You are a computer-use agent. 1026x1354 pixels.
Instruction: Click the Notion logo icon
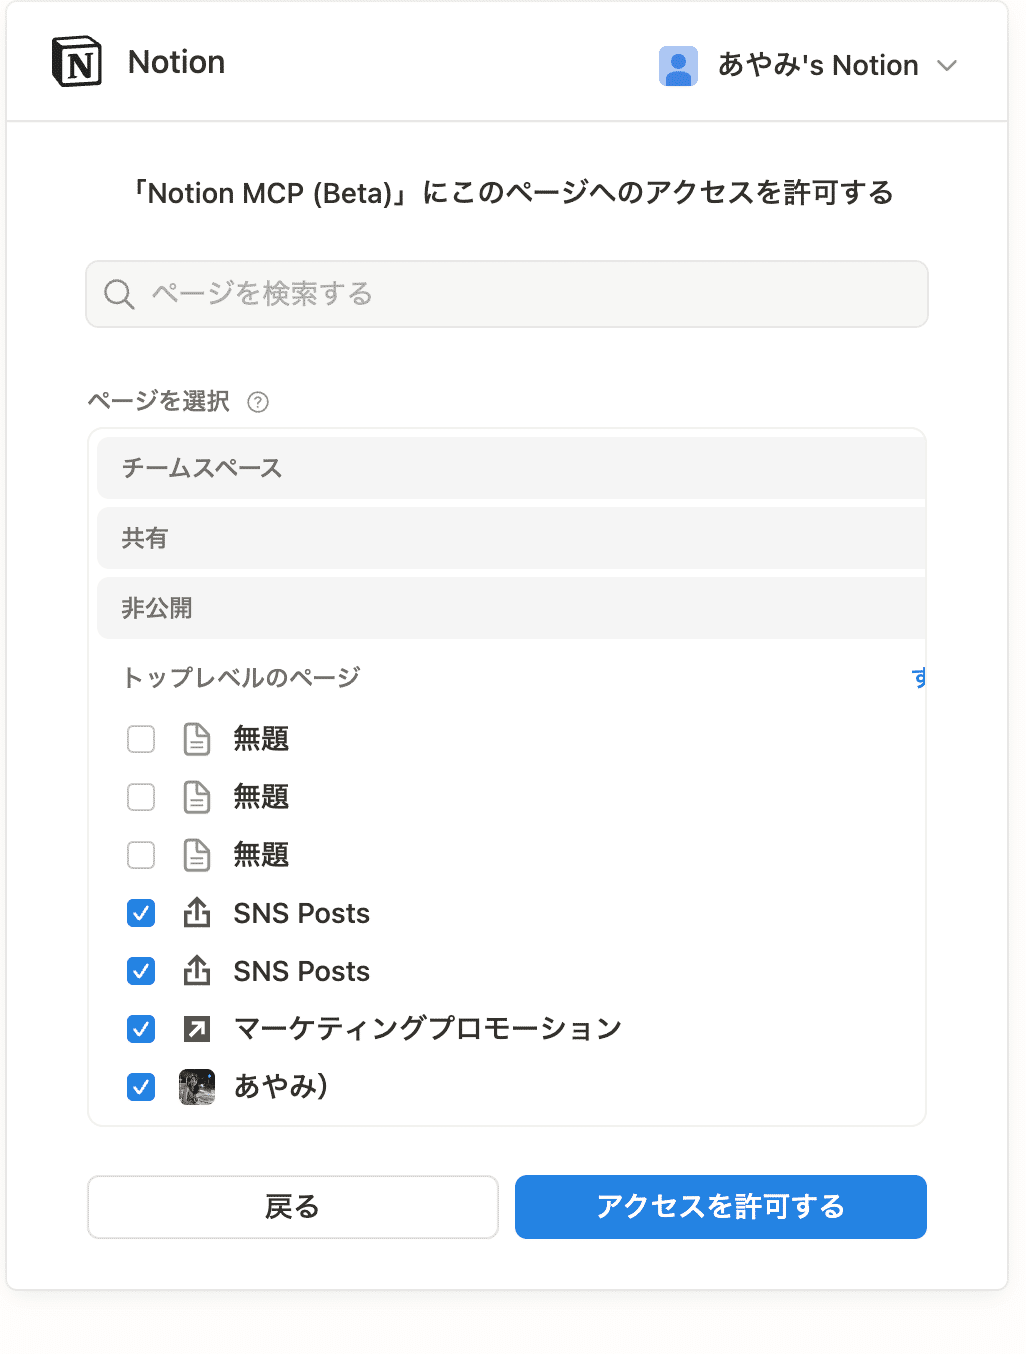[x=77, y=62]
